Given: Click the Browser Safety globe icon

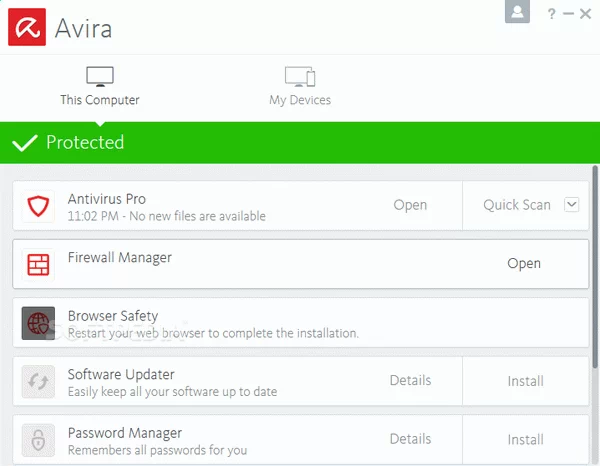Looking at the screenshot, I should [38, 323].
